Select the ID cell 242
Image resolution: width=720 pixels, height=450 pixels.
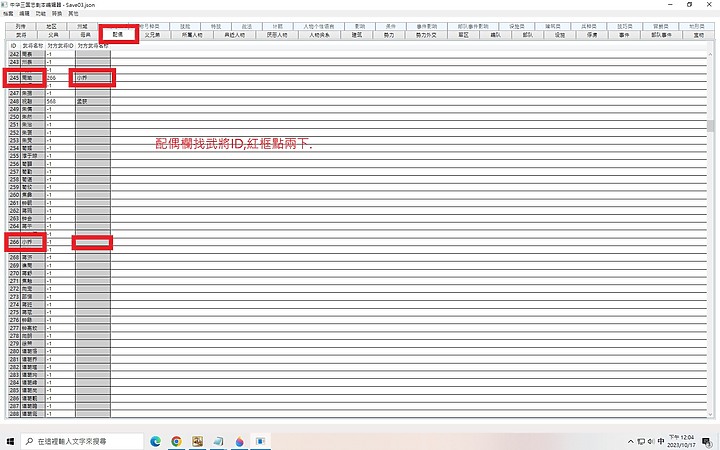click(x=14, y=54)
